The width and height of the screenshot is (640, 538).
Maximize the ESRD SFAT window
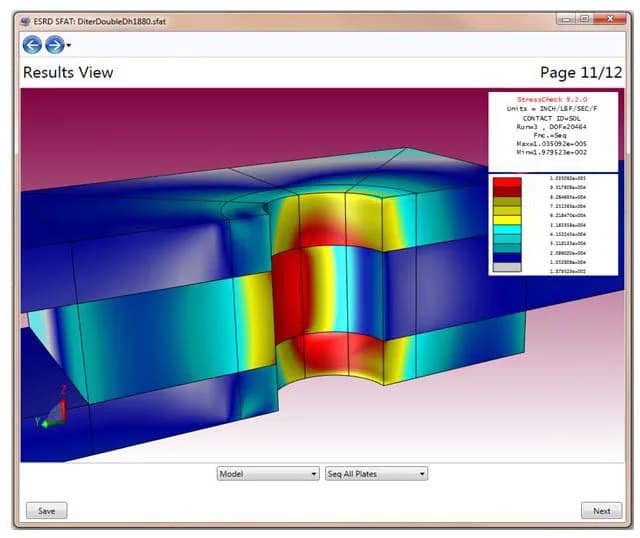click(584, 18)
